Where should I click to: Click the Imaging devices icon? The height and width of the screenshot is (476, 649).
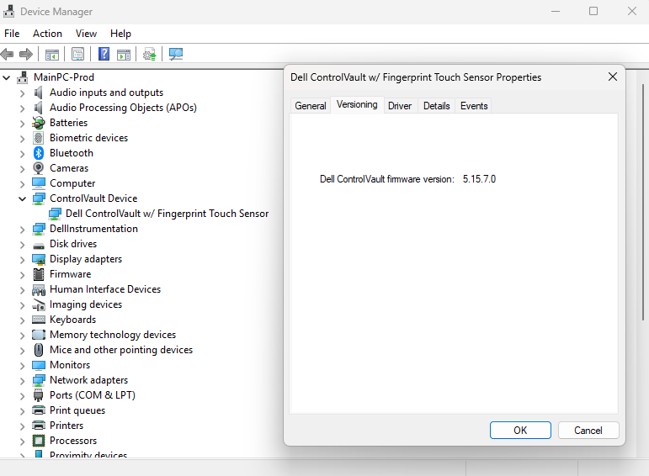click(38, 305)
